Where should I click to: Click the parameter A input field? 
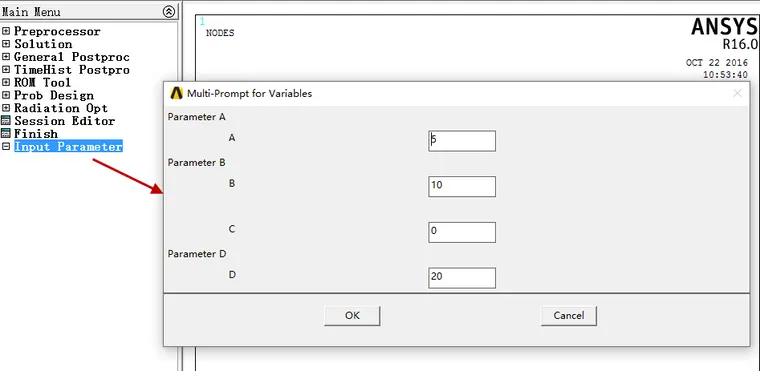pos(462,141)
